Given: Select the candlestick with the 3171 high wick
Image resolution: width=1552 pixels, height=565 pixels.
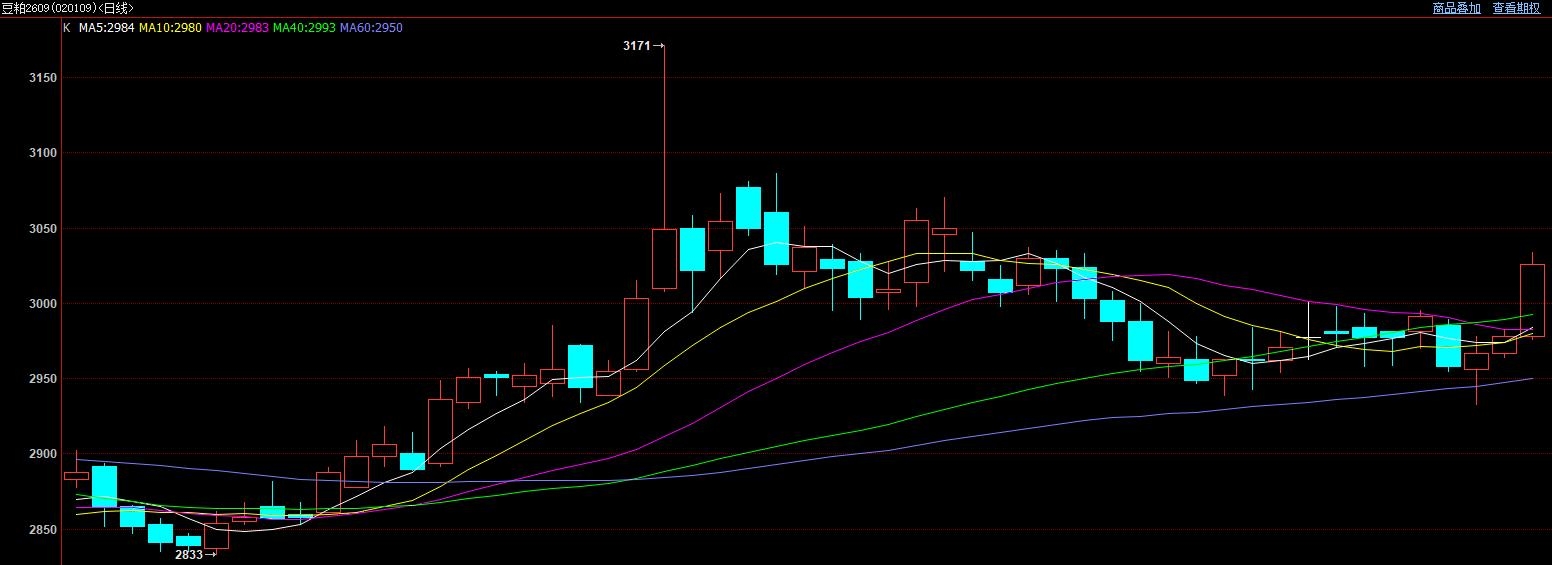Looking at the screenshot, I should pyautogui.click(x=664, y=258).
